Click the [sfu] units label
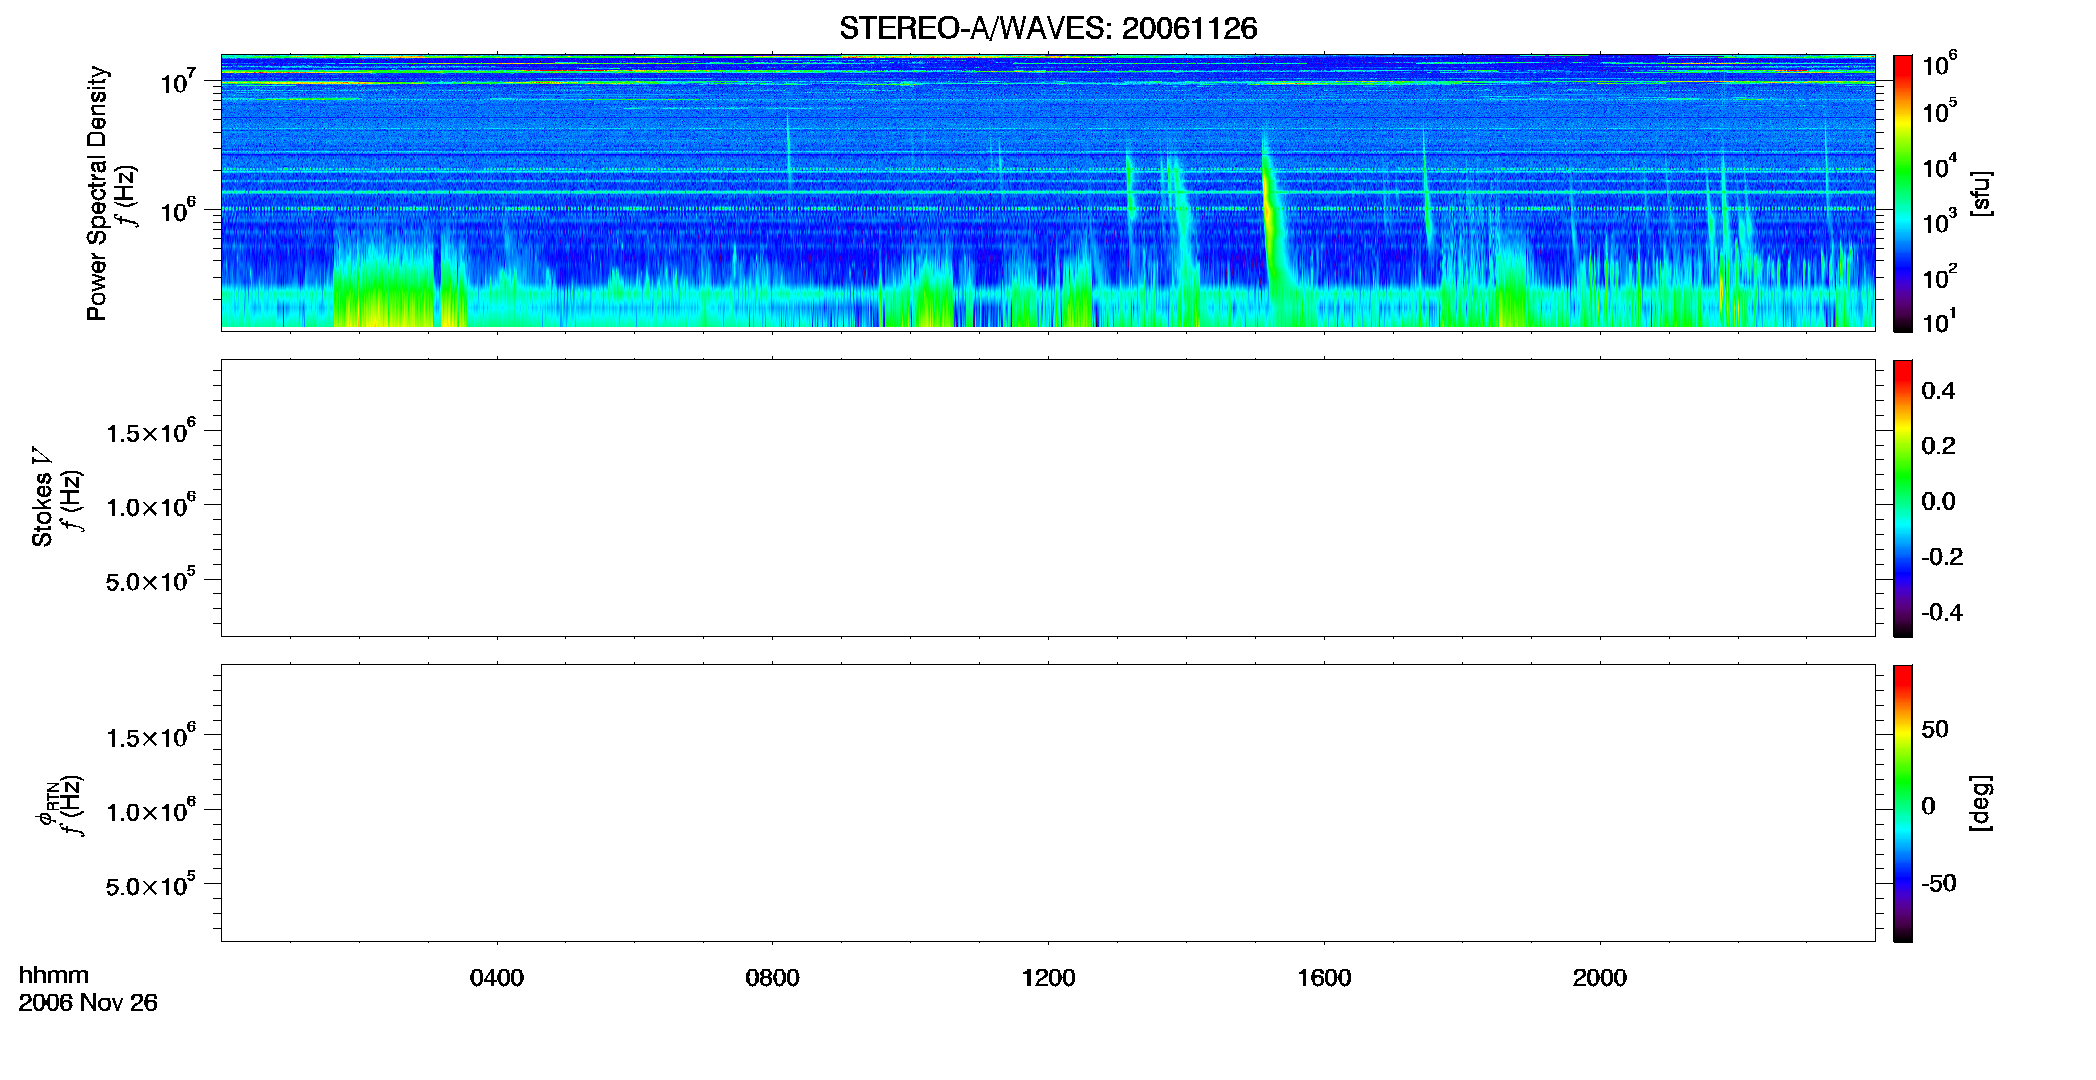The width and height of the screenshot is (2096, 1080). click(x=1981, y=193)
